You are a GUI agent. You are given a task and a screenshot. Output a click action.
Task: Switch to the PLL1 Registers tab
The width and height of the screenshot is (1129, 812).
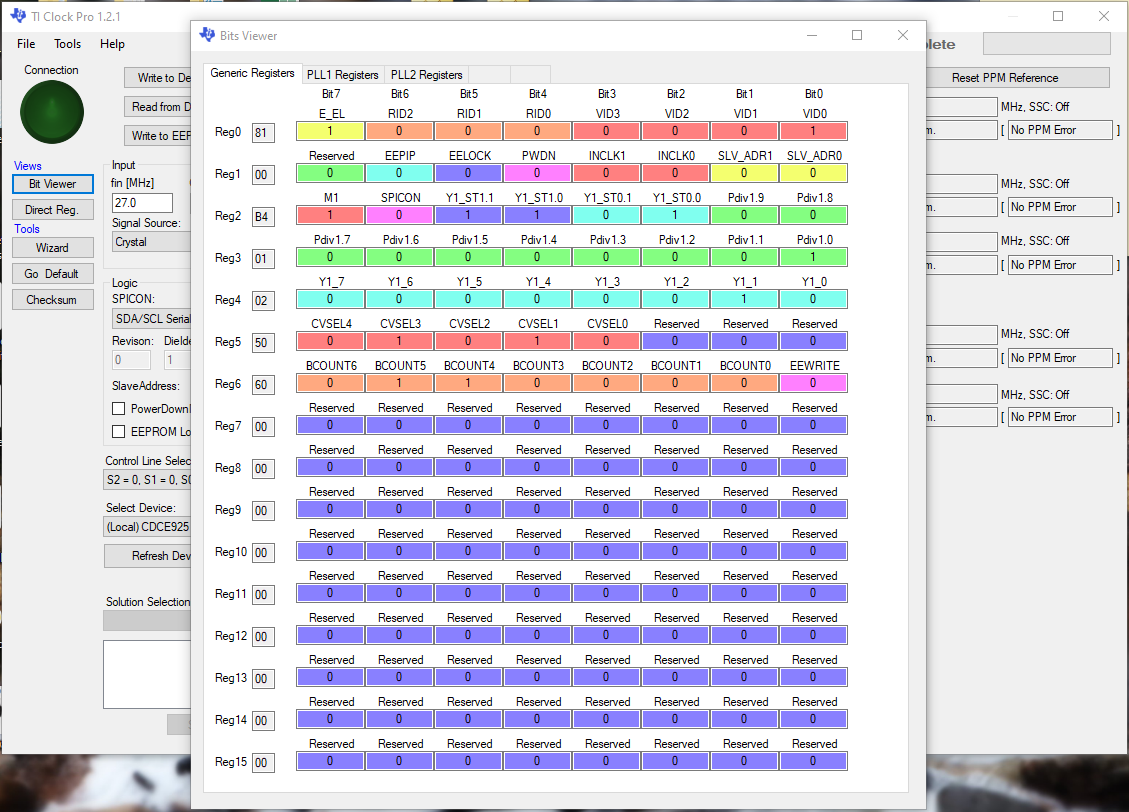click(342, 75)
